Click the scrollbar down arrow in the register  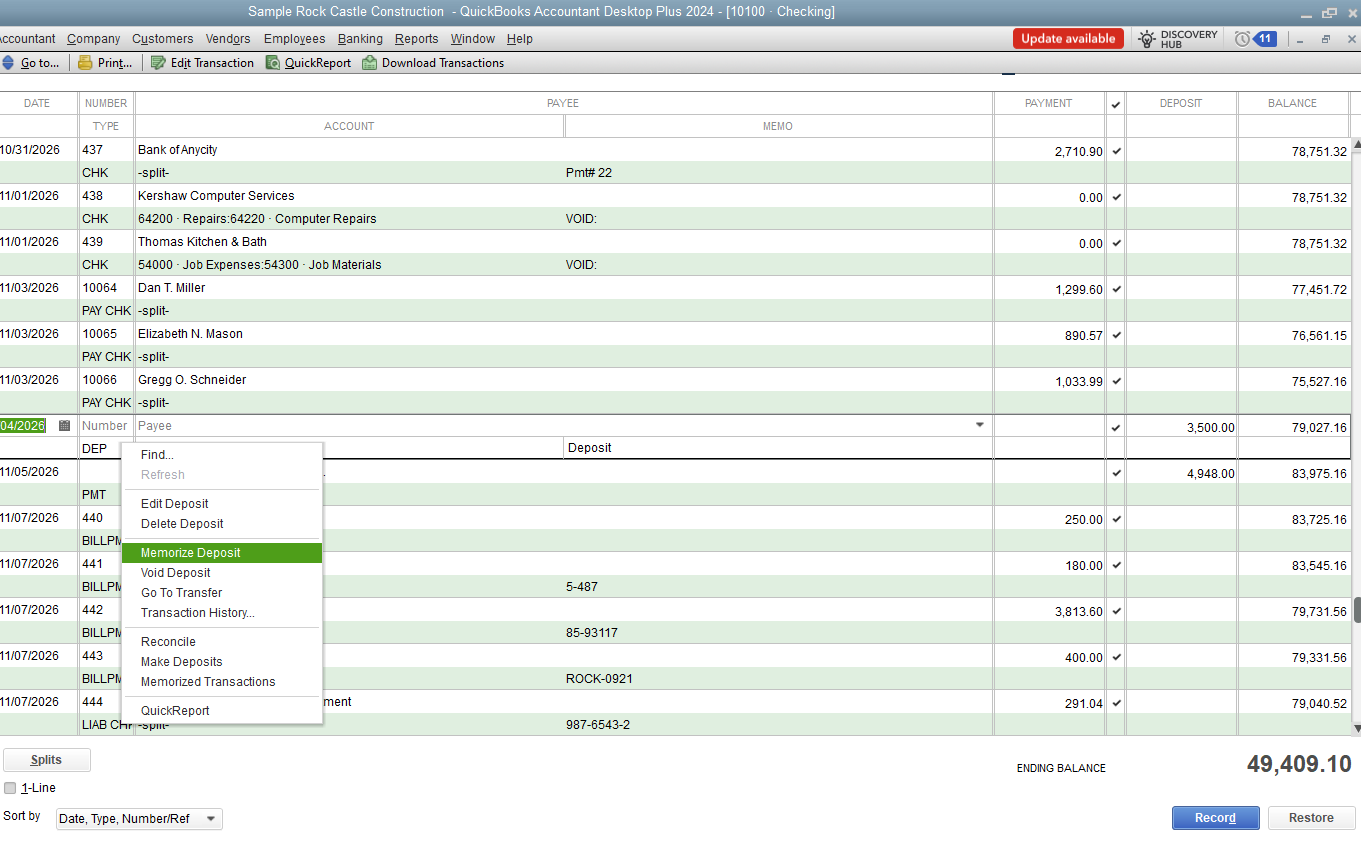(x=1356, y=727)
